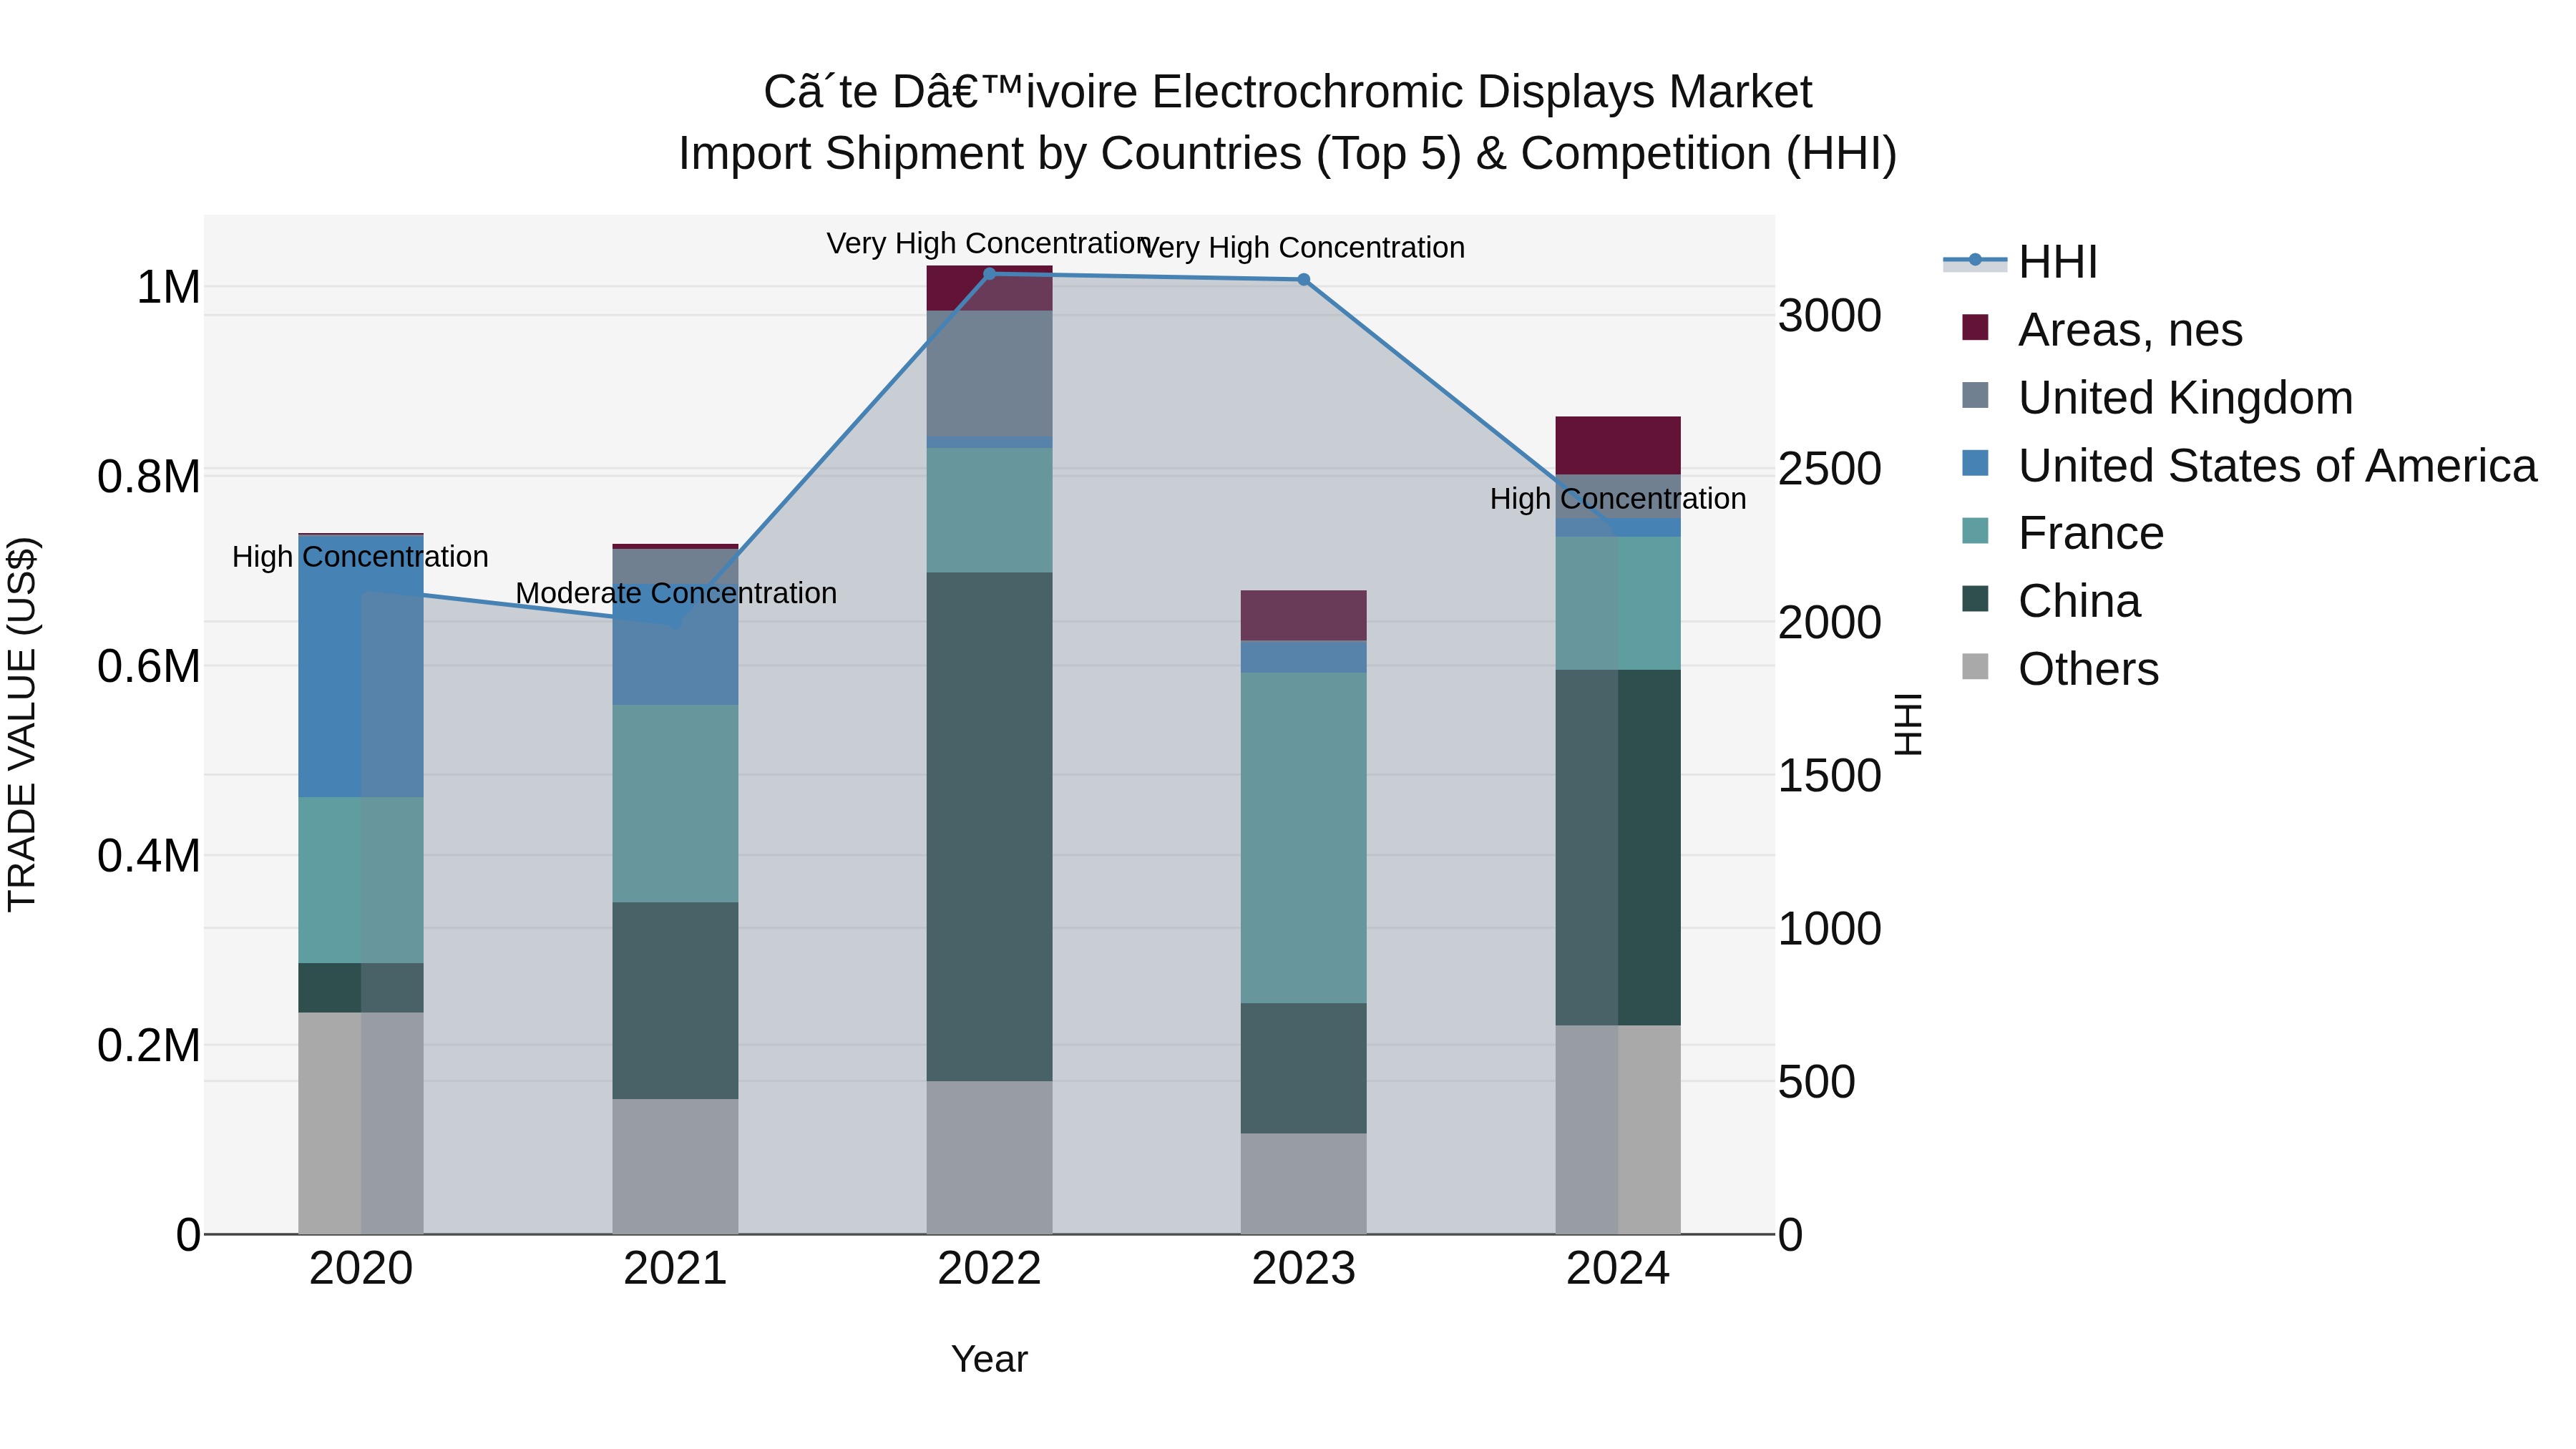Screen dimensions: 2576x1449
Task: Click 'Moderate Concentration' annotation for 2021
Action: [x=676, y=593]
